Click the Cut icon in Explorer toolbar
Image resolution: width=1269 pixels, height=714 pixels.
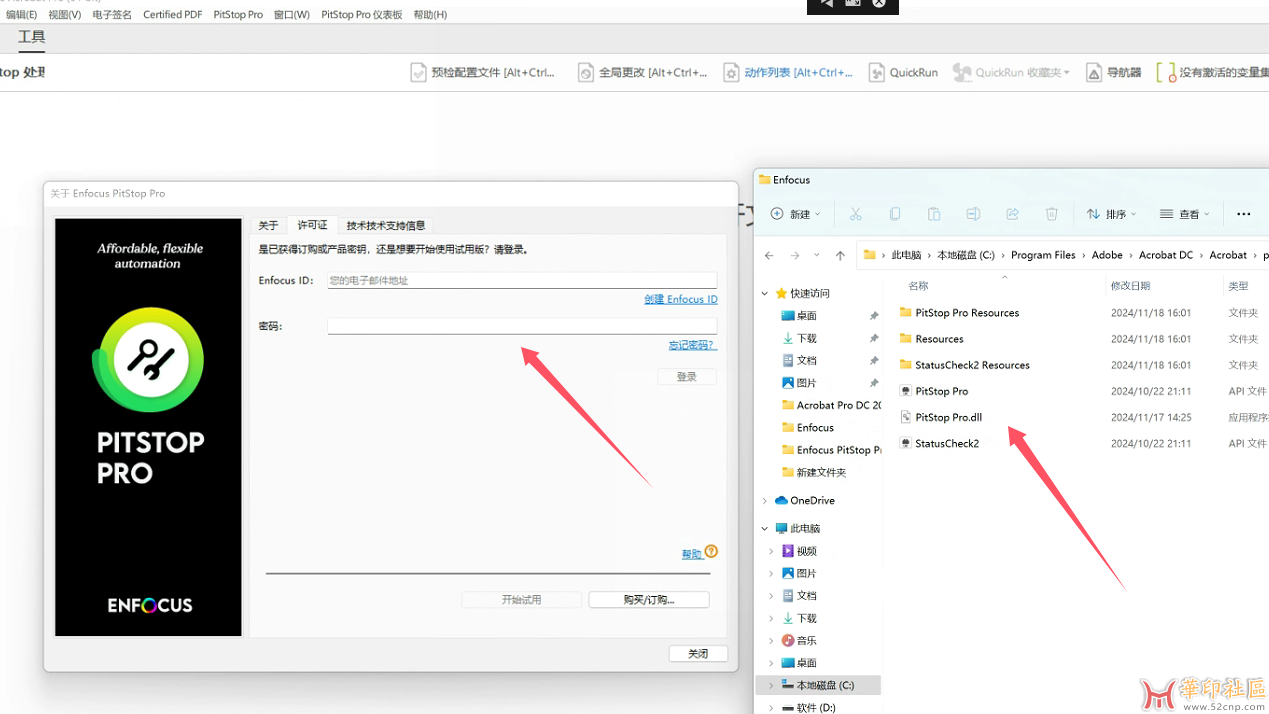coord(855,214)
